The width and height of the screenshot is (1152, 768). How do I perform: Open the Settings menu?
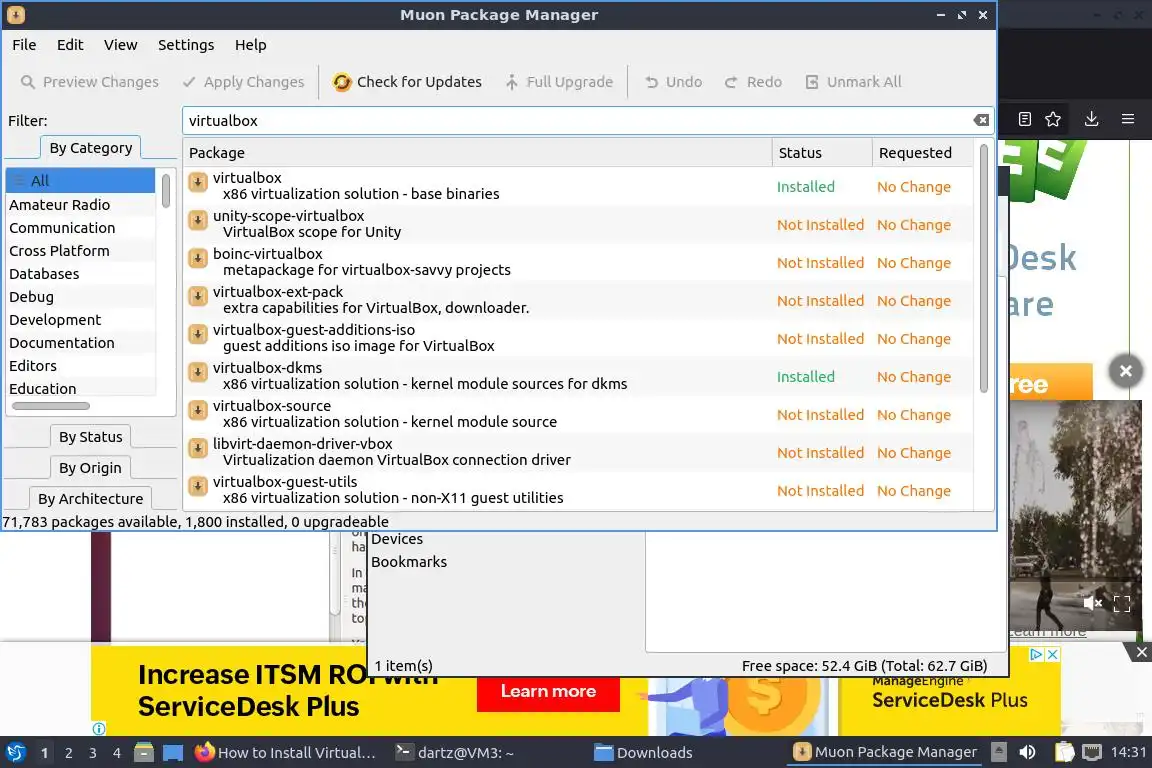[x=186, y=45]
